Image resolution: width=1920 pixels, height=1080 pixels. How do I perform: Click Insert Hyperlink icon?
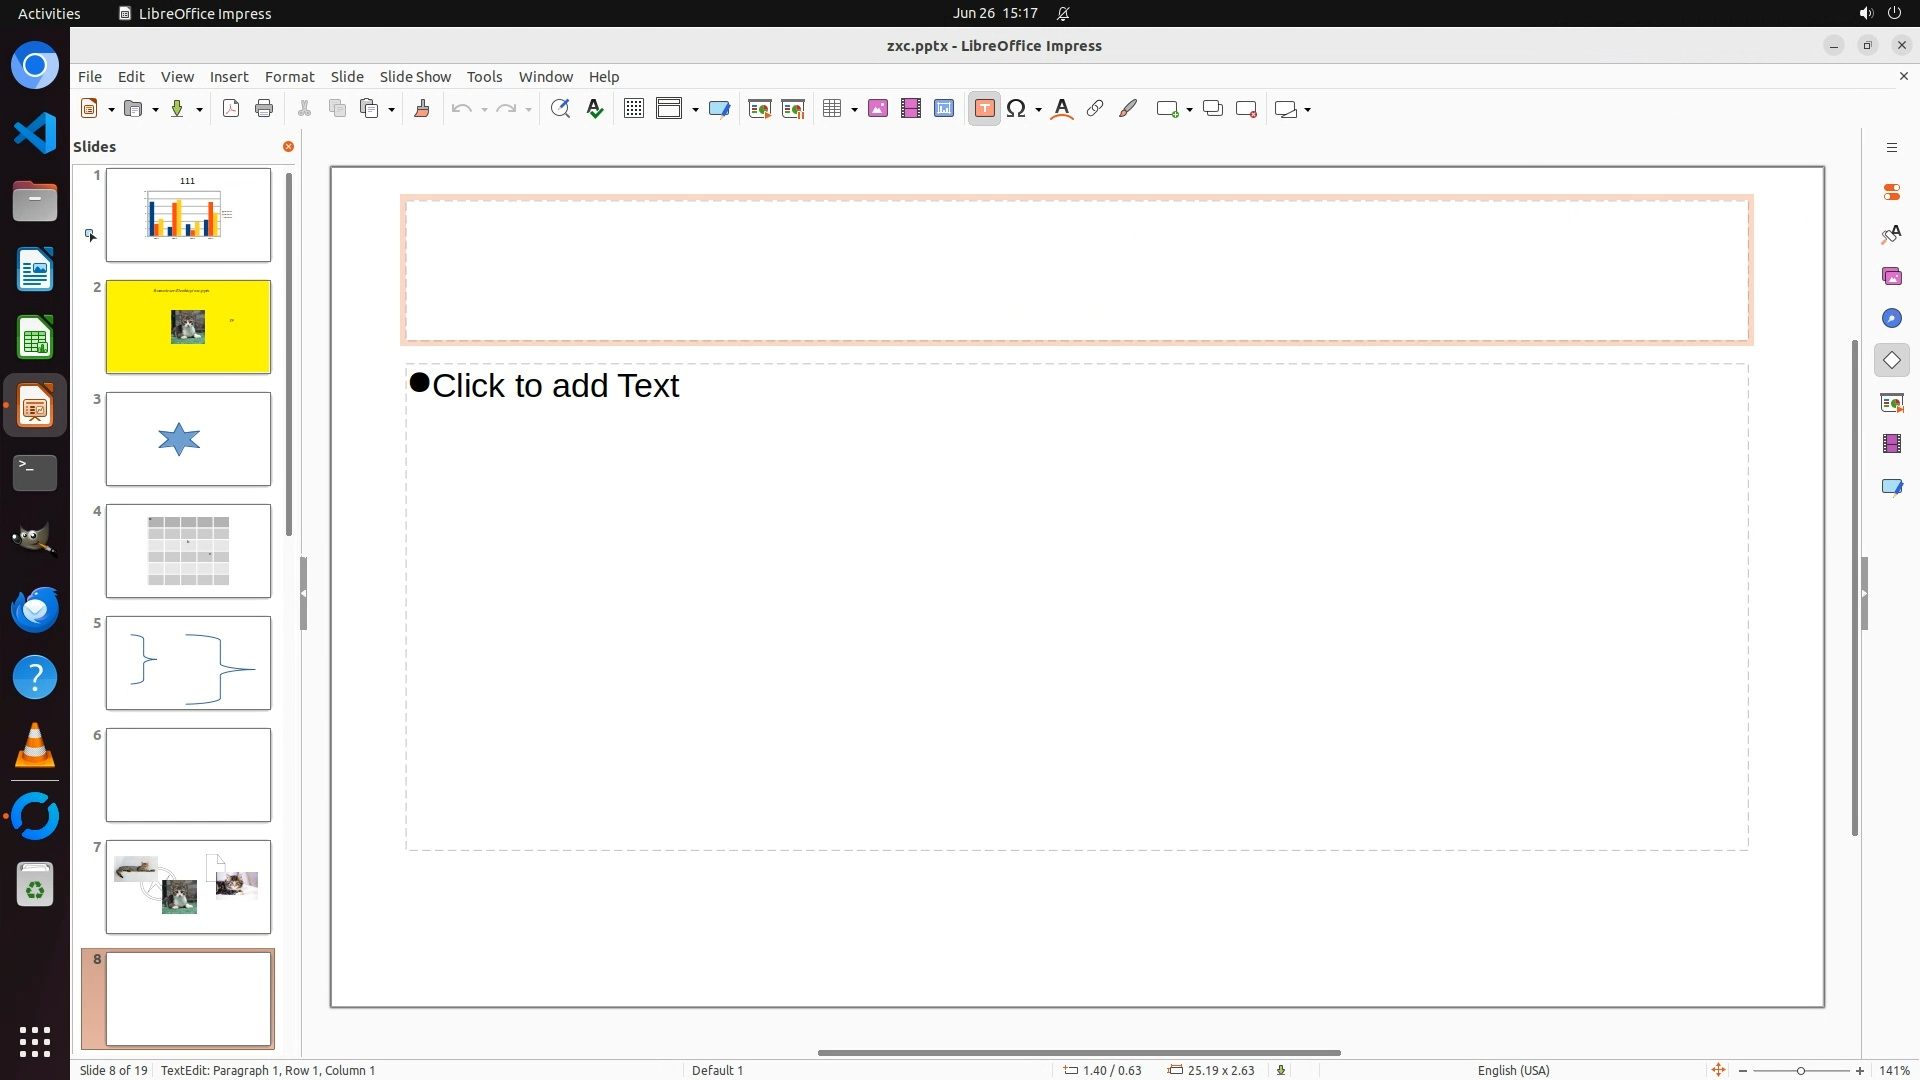tap(1095, 109)
